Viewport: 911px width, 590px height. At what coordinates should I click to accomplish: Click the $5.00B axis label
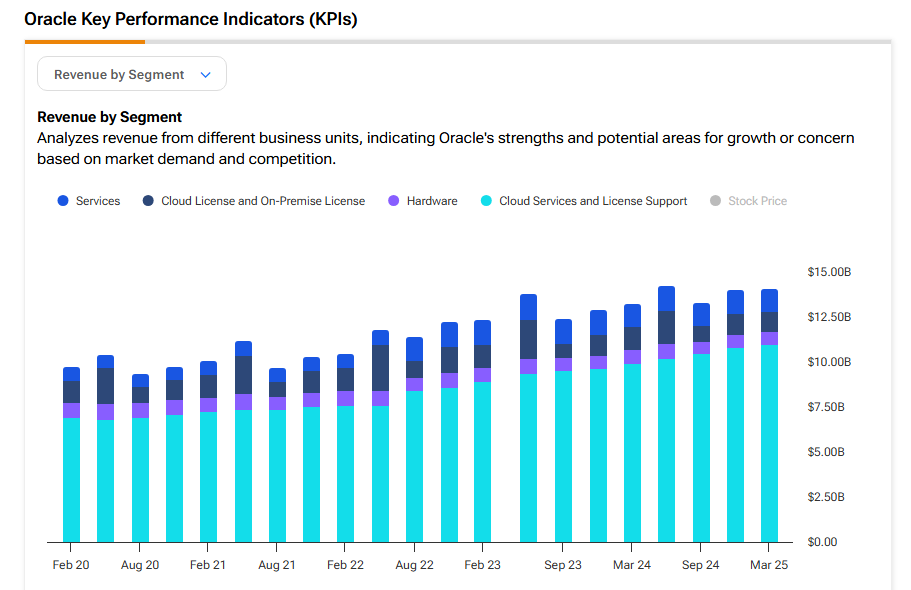(x=826, y=452)
